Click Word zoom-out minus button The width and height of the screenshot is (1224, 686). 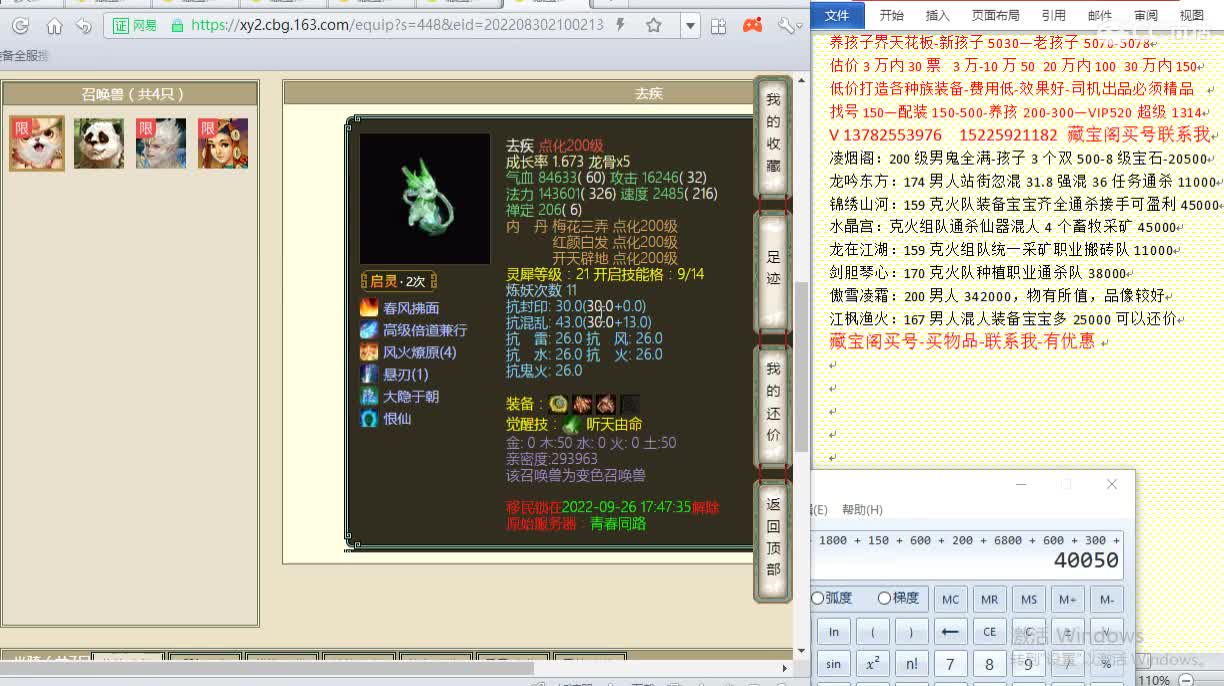coord(1185,680)
